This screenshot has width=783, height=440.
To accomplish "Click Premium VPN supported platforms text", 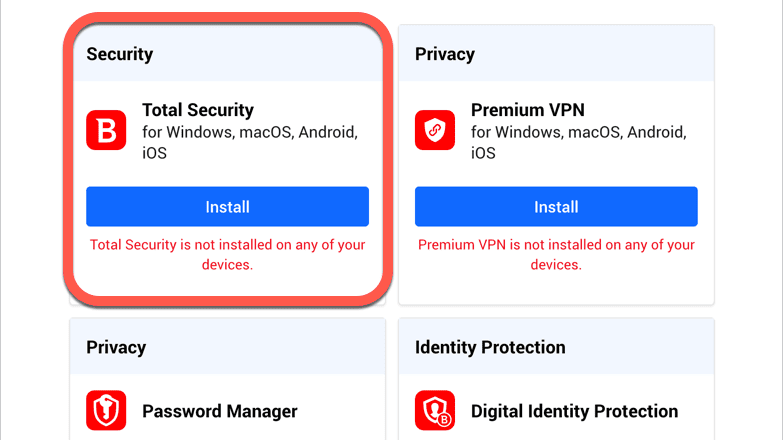I will point(578,142).
